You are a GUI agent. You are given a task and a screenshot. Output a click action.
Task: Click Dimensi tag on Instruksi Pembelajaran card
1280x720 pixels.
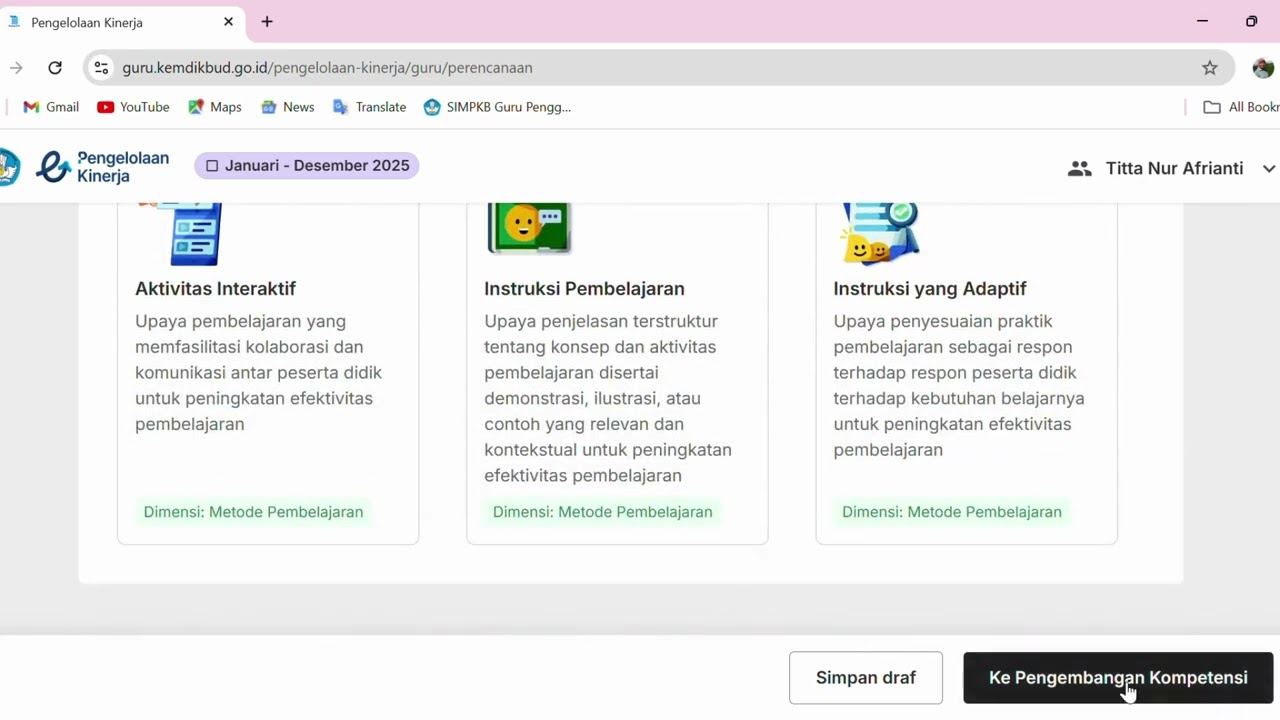click(x=603, y=512)
